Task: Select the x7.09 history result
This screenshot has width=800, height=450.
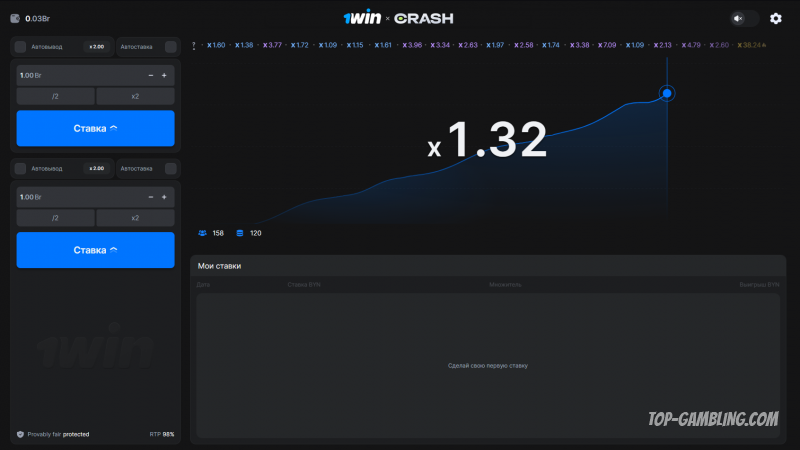Action: [x=607, y=45]
